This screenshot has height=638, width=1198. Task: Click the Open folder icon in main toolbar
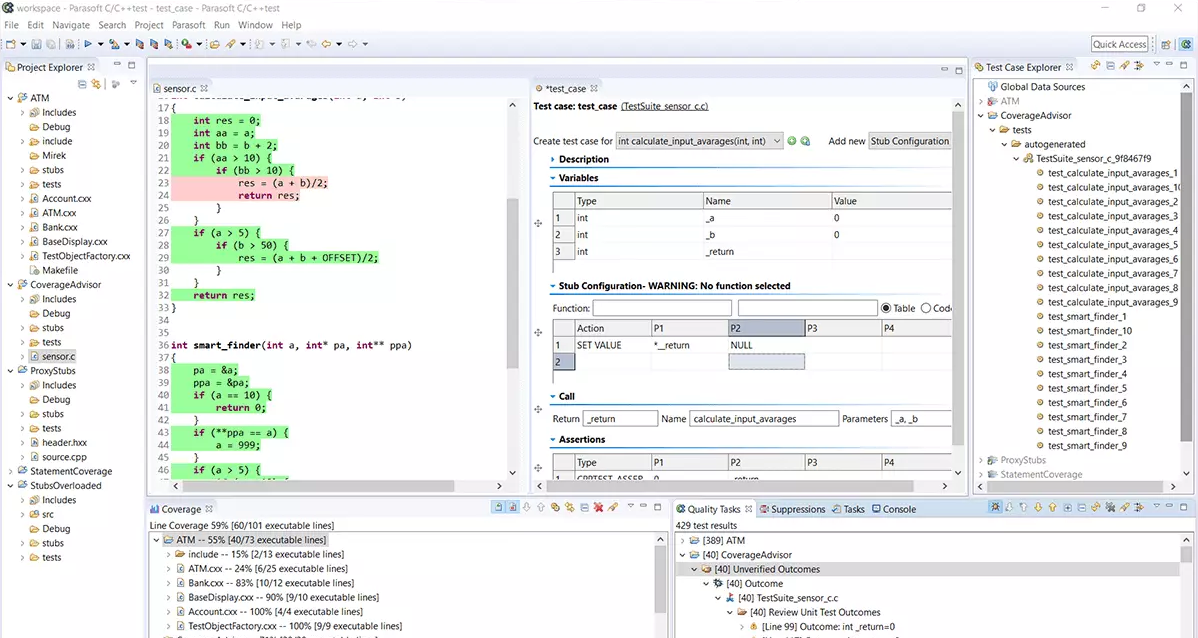[x=215, y=44]
